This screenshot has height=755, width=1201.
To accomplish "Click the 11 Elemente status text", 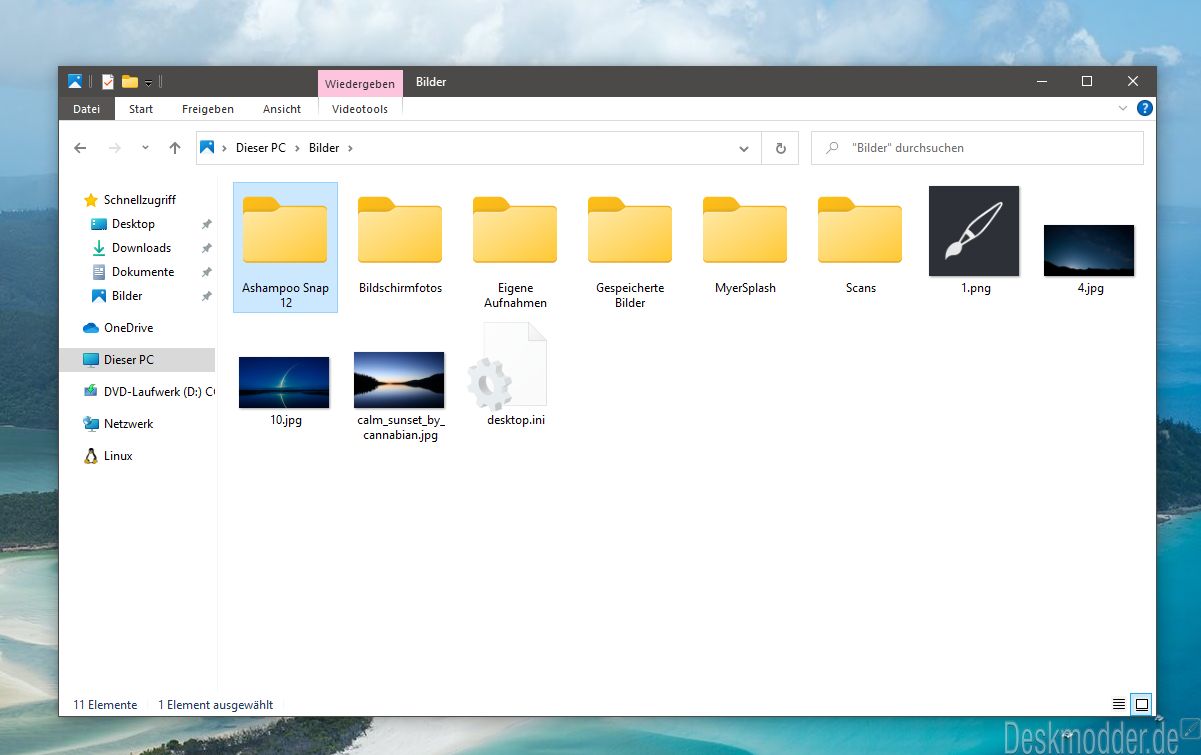I will click(105, 705).
